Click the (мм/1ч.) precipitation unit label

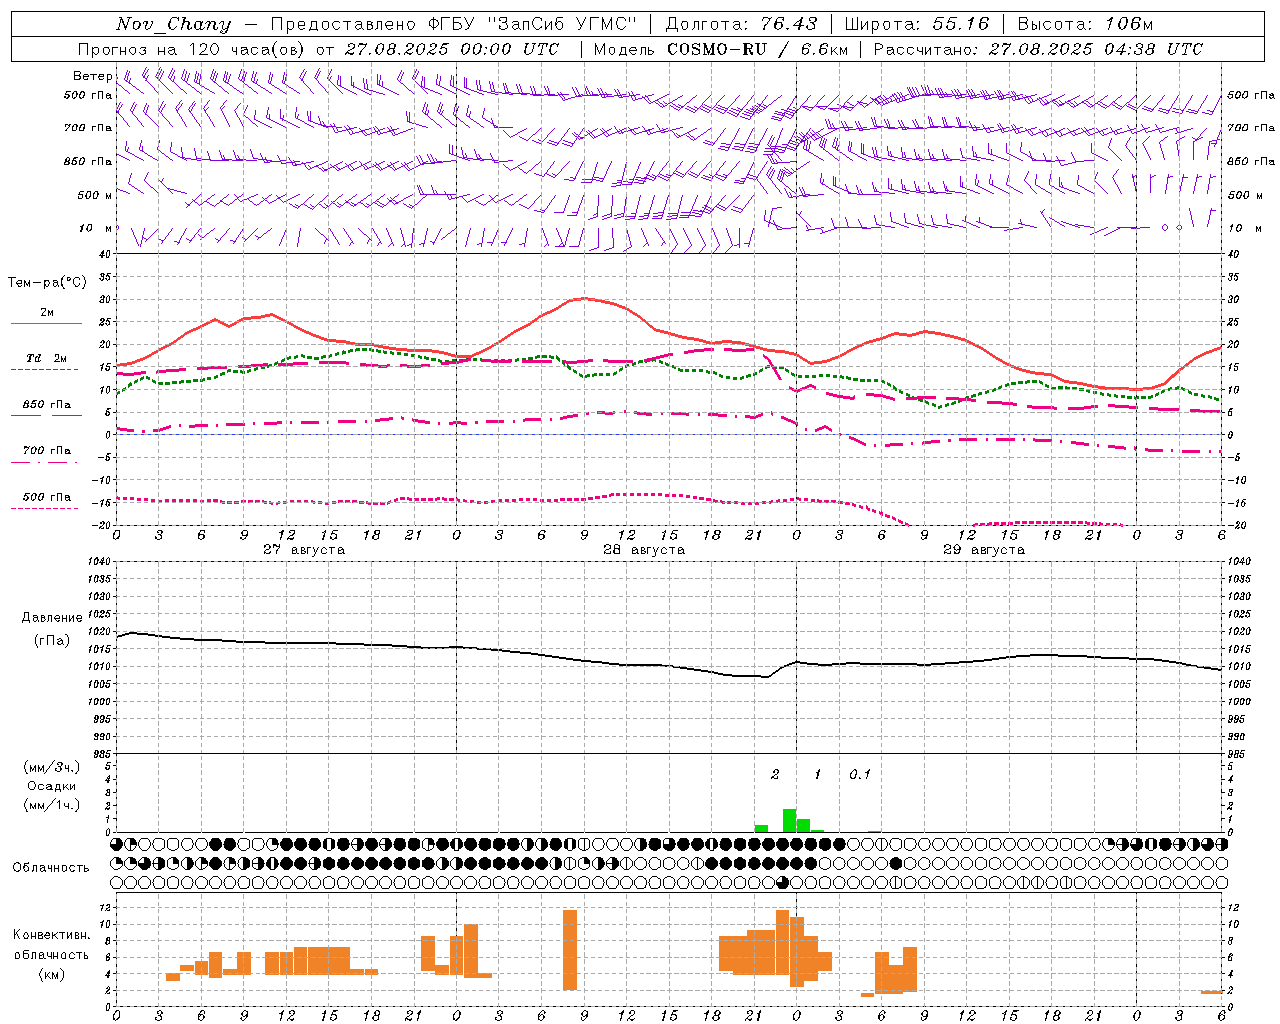point(52,805)
